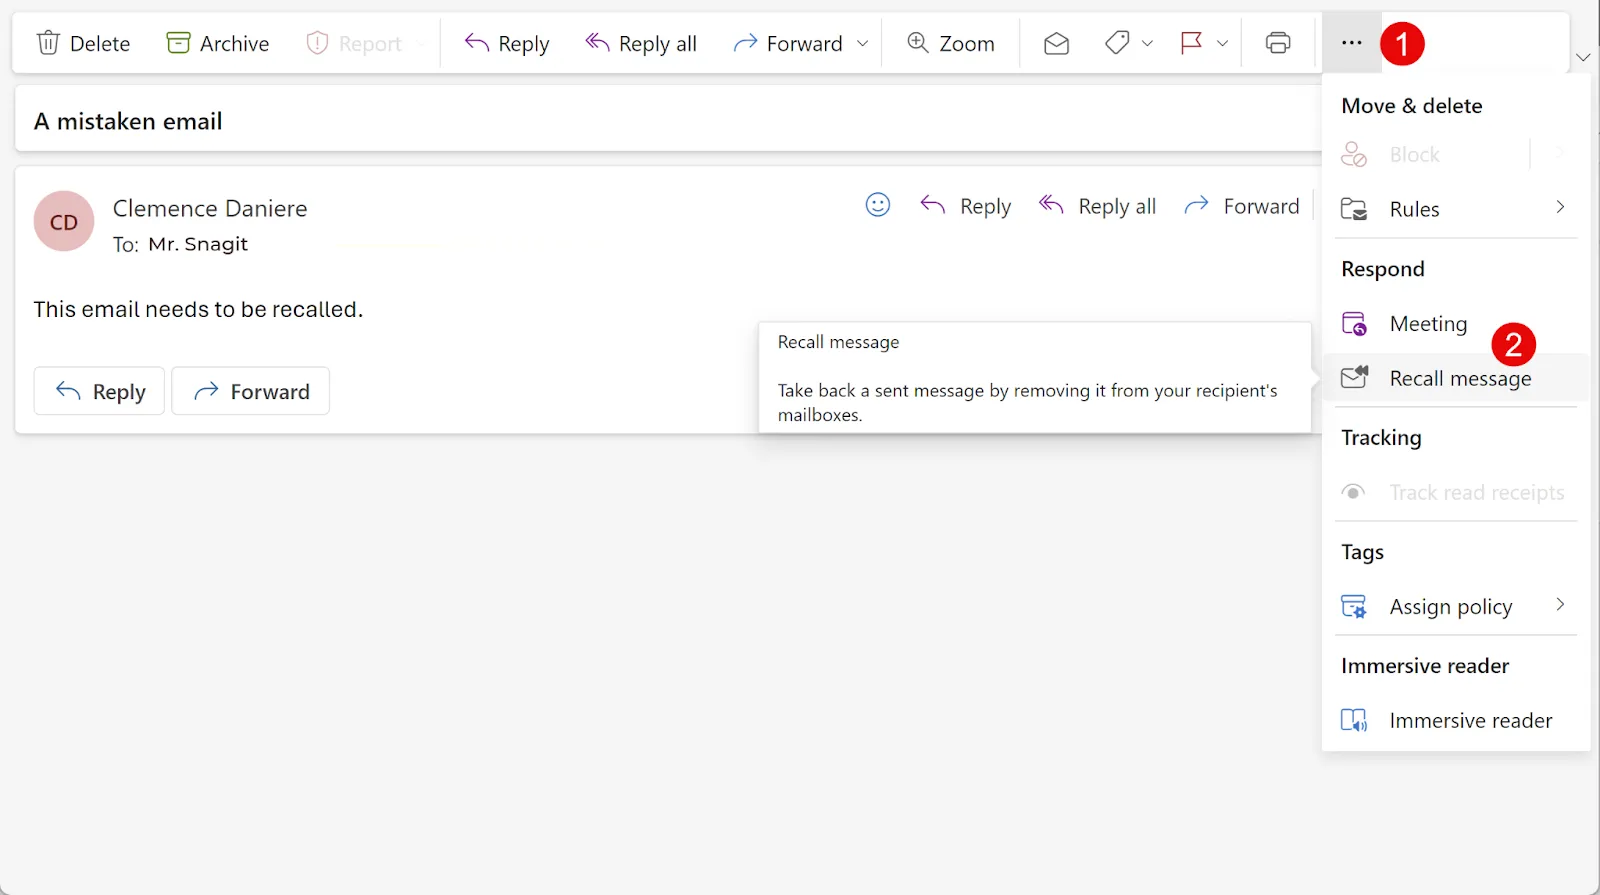The image size is (1600, 895).
Task: Click the Categorize tag icon
Action: click(1117, 43)
